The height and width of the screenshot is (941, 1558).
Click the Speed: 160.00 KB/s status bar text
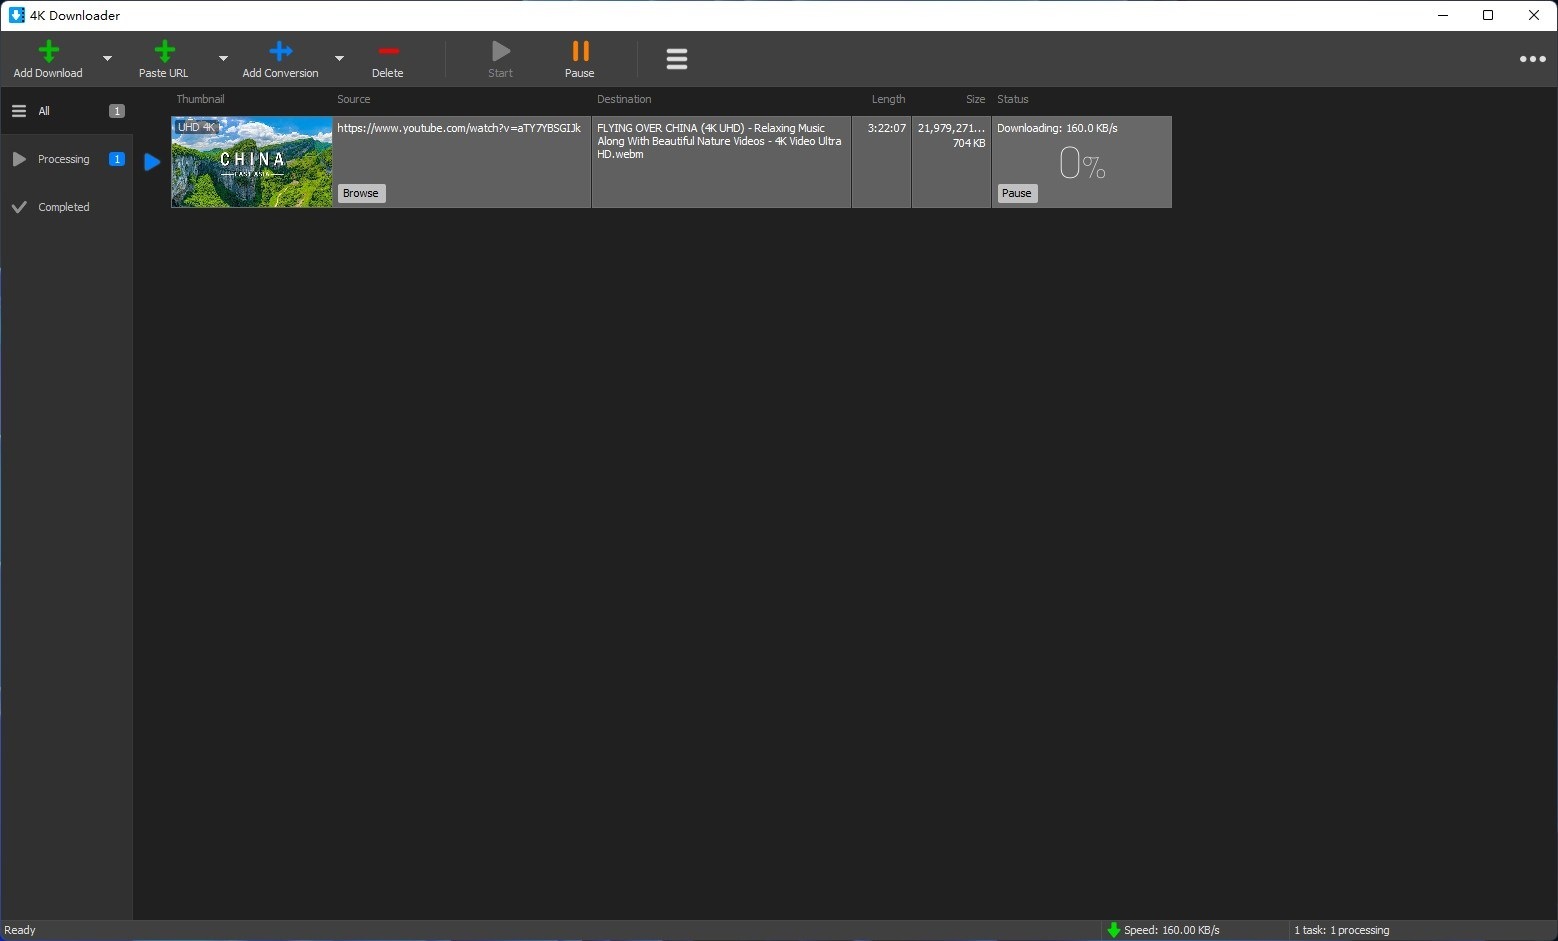coord(1172,930)
